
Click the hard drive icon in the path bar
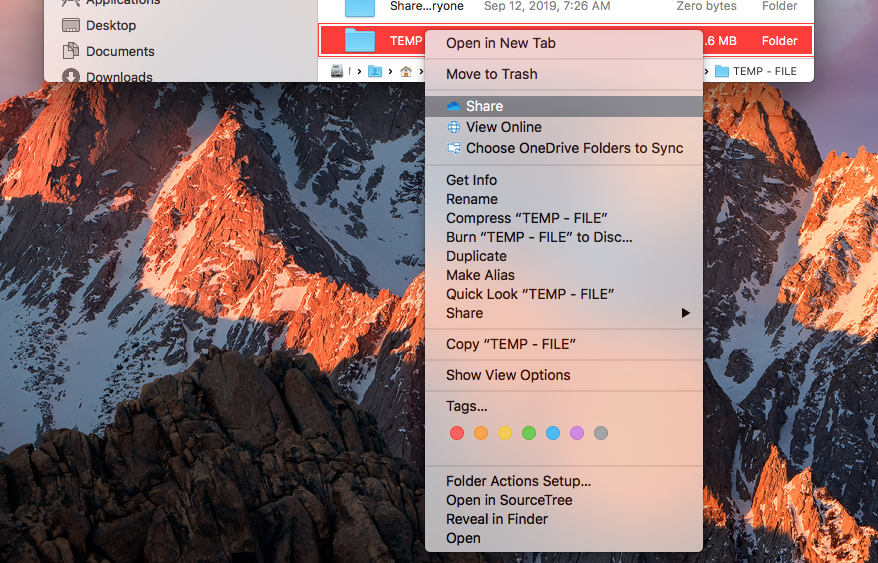(337, 71)
